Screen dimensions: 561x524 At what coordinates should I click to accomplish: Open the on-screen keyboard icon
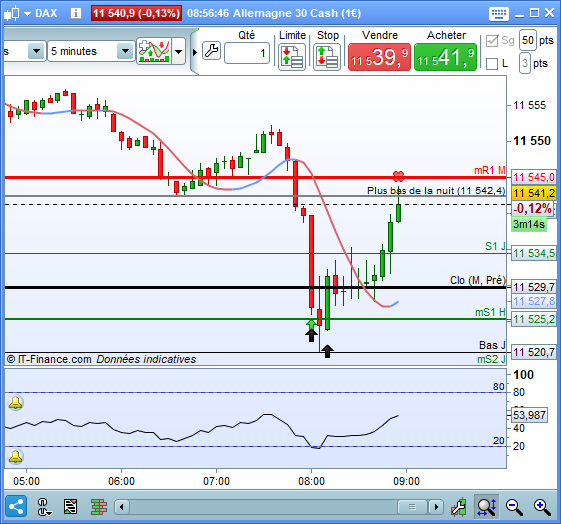498,14
